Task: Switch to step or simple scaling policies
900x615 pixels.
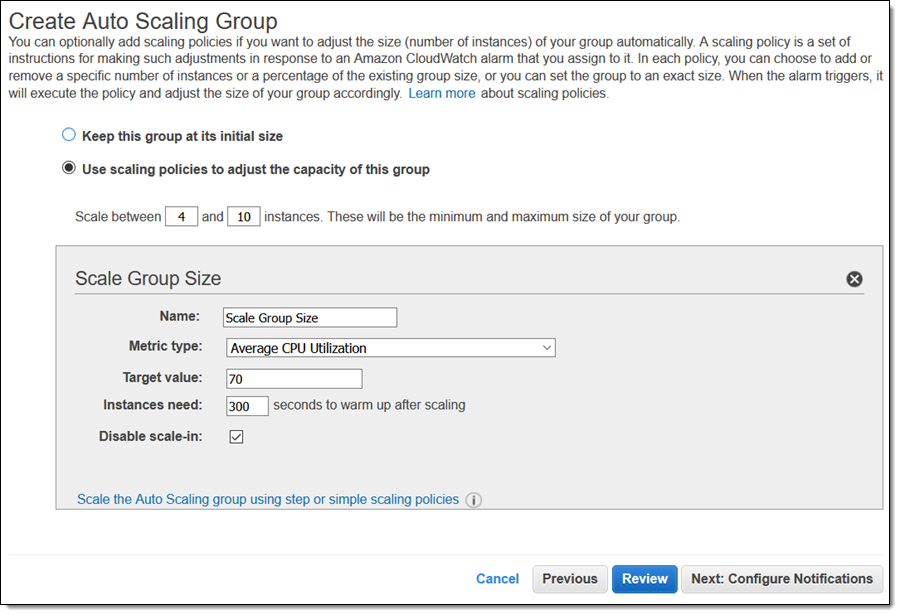Action: [x=267, y=499]
